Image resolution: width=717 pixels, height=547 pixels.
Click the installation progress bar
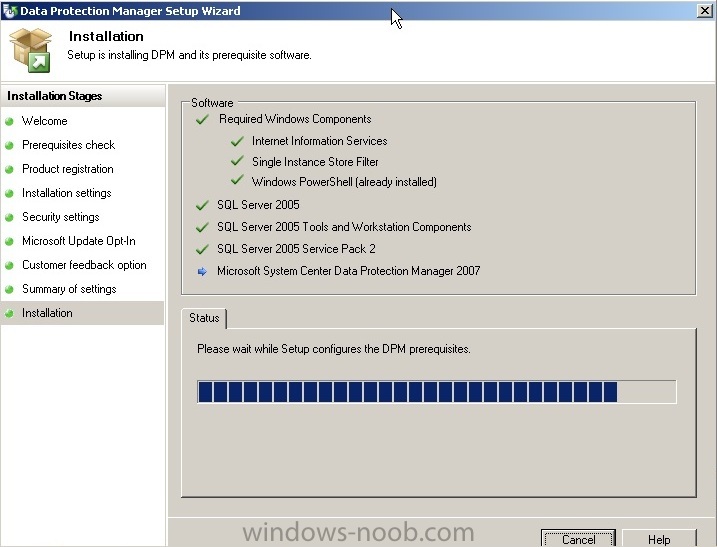click(437, 392)
